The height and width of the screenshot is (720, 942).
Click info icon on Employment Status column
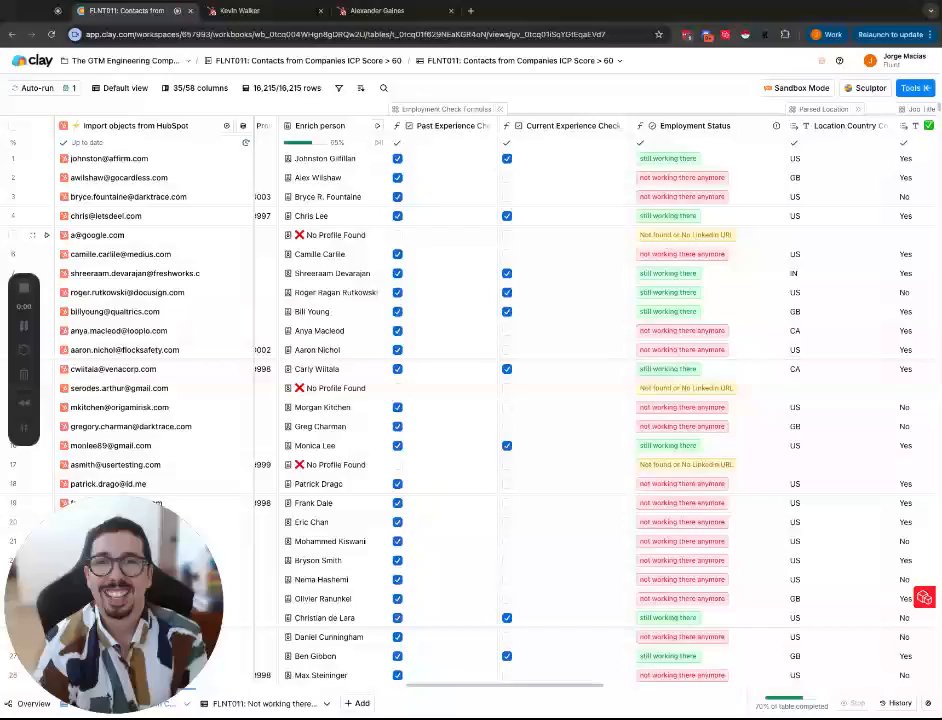click(776, 126)
